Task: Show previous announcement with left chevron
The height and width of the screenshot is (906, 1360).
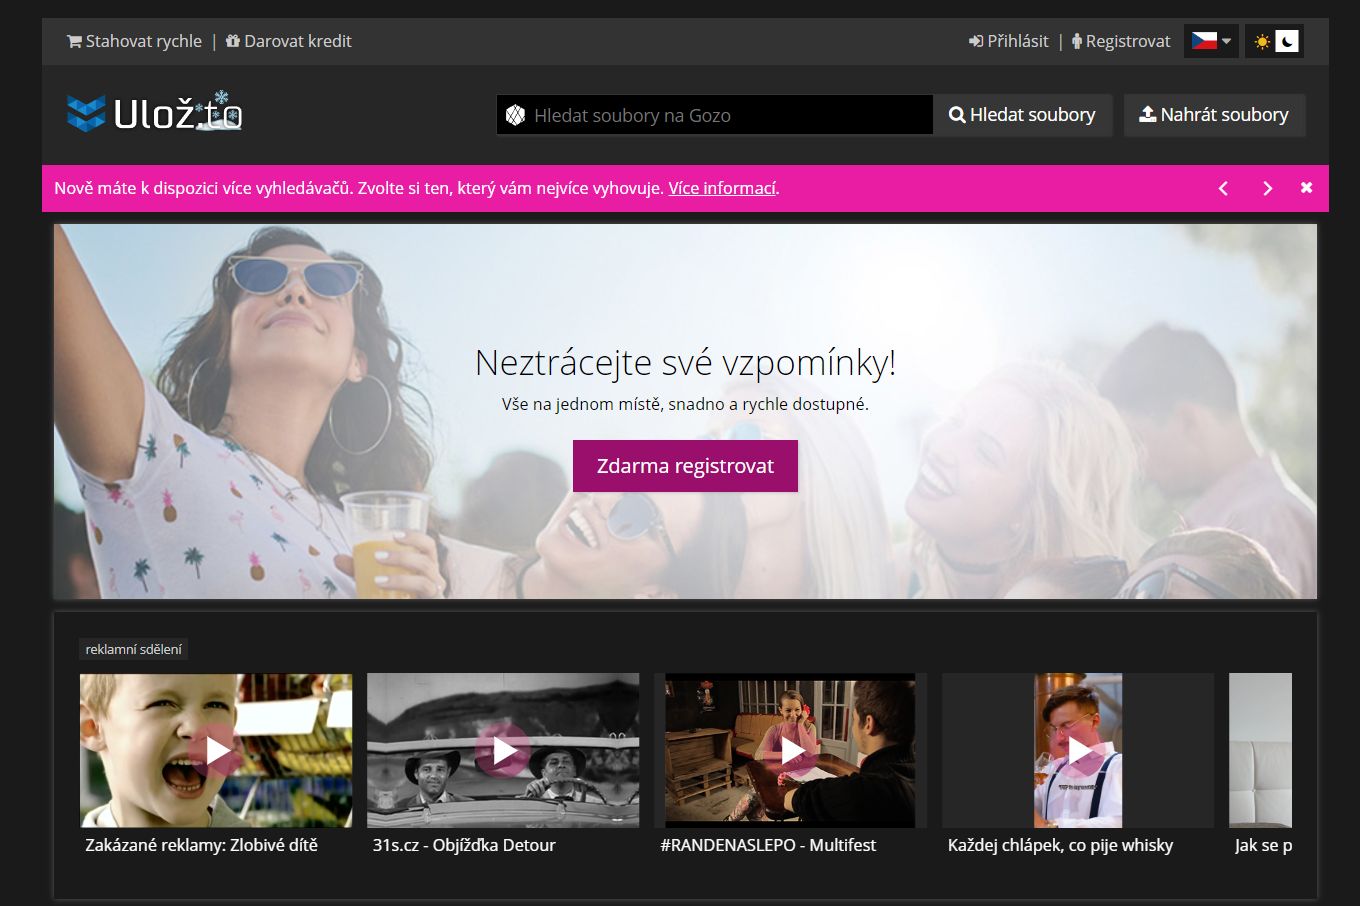Action: [x=1223, y=188]
